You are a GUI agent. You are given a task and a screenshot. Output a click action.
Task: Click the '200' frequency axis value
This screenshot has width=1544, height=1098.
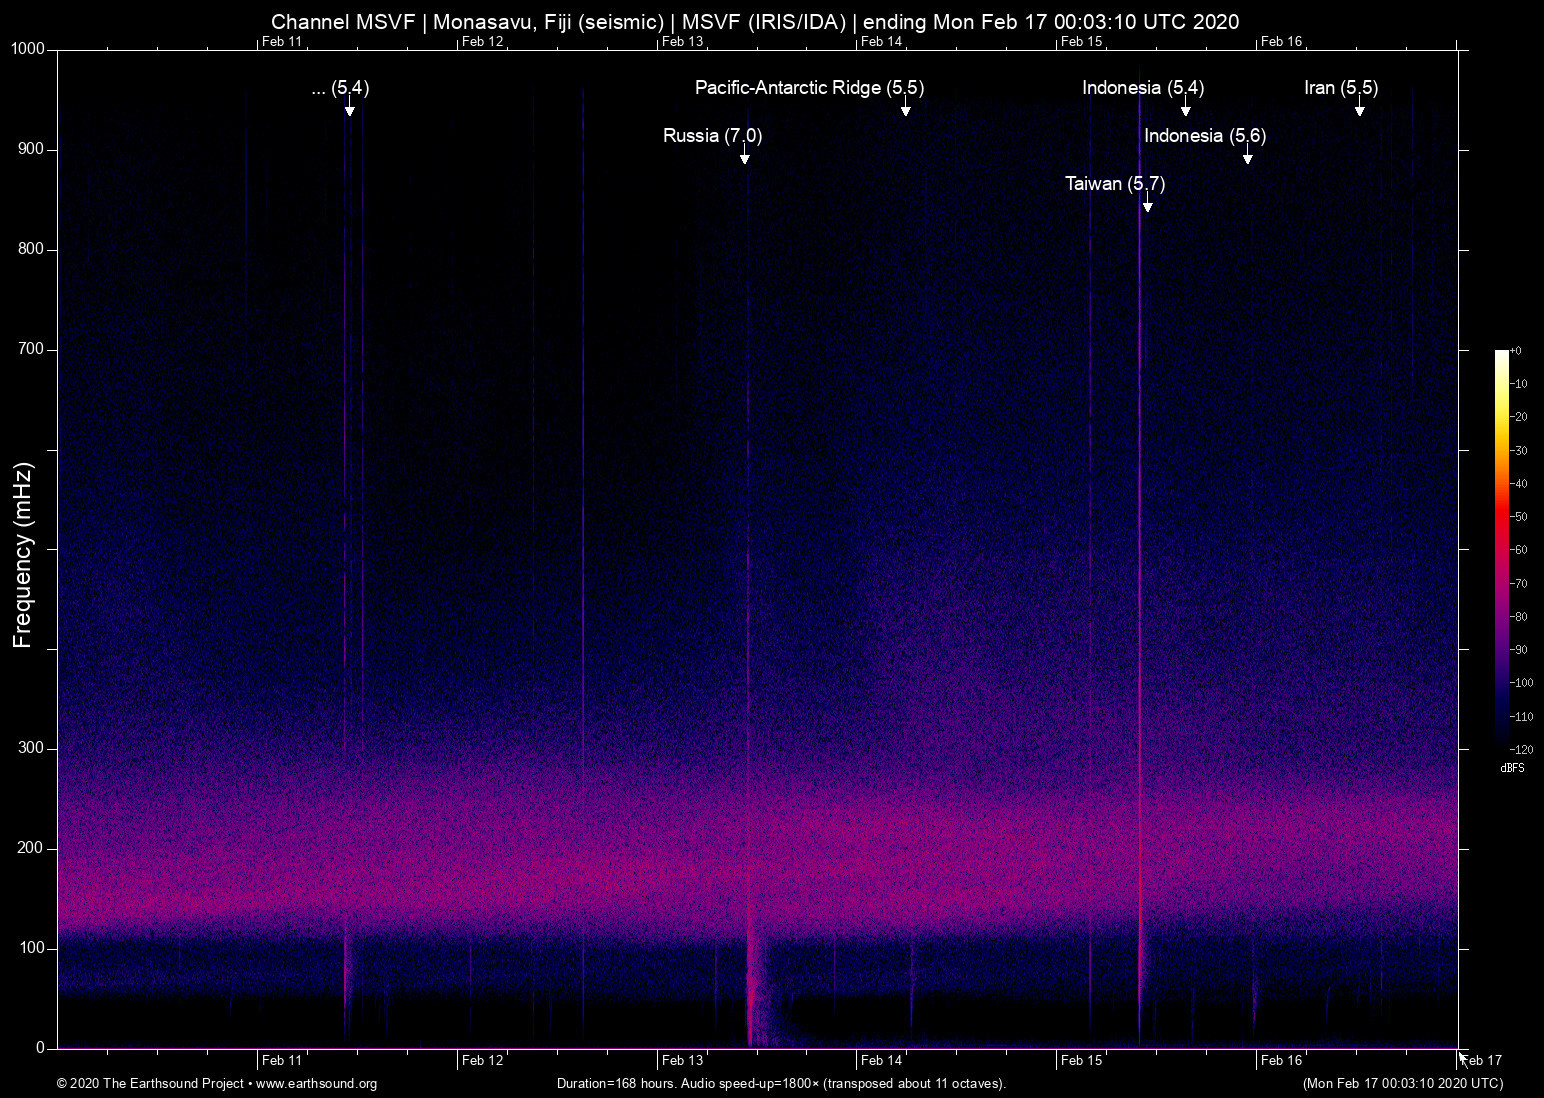[x=32, y=849]
